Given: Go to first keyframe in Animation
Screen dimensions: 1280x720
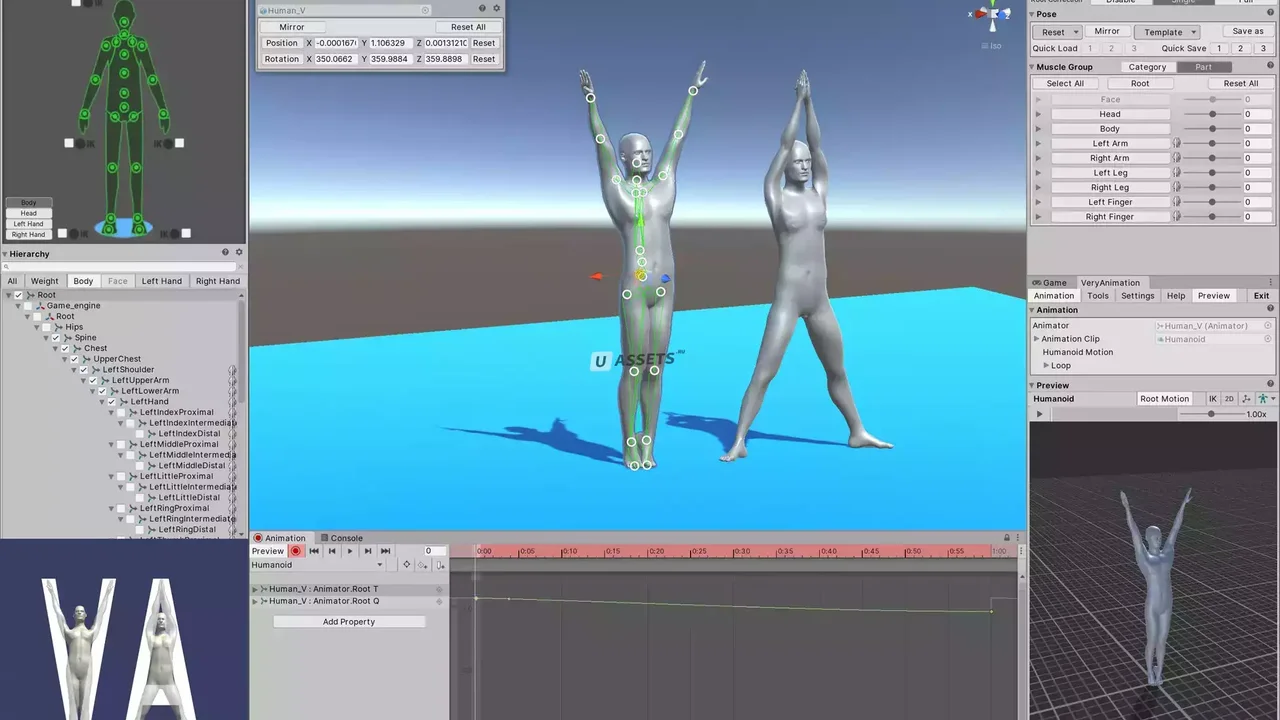Looking at the screenshot, I should (x=314, y=551).
